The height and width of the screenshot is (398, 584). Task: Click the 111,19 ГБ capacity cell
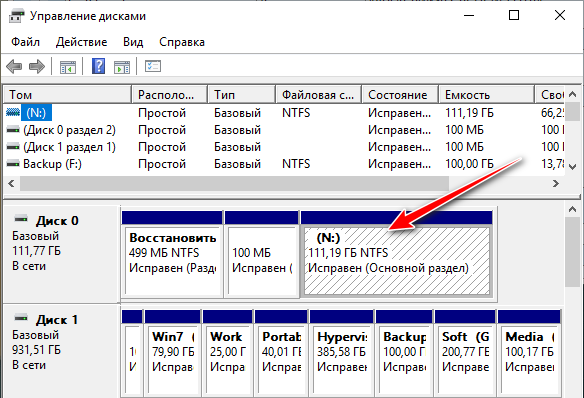[469, 112]
